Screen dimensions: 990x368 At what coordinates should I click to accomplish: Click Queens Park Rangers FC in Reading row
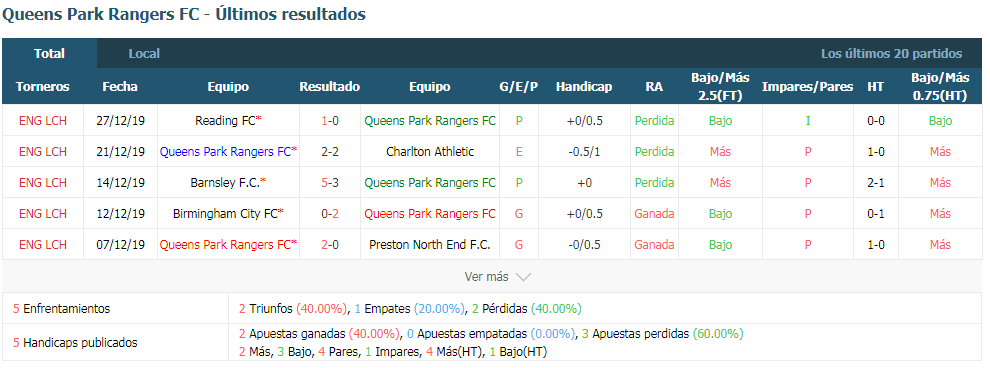pos(430,121)
